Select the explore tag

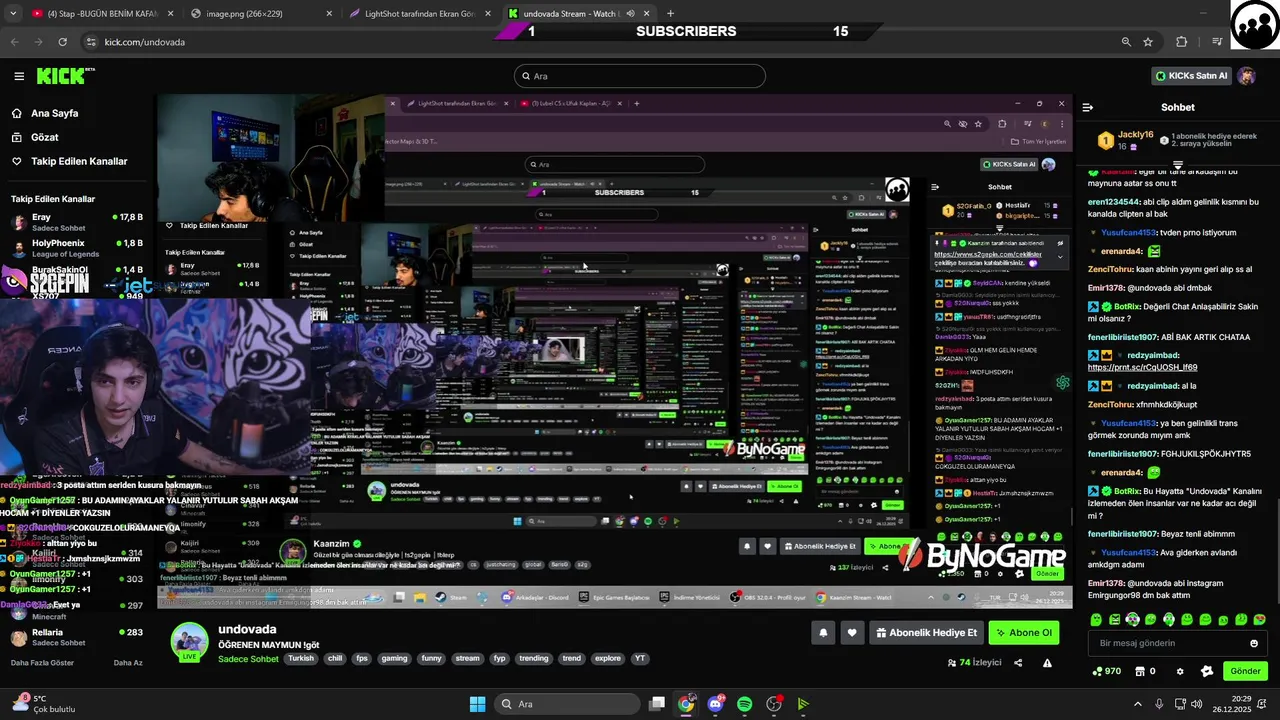click(608, 658)
